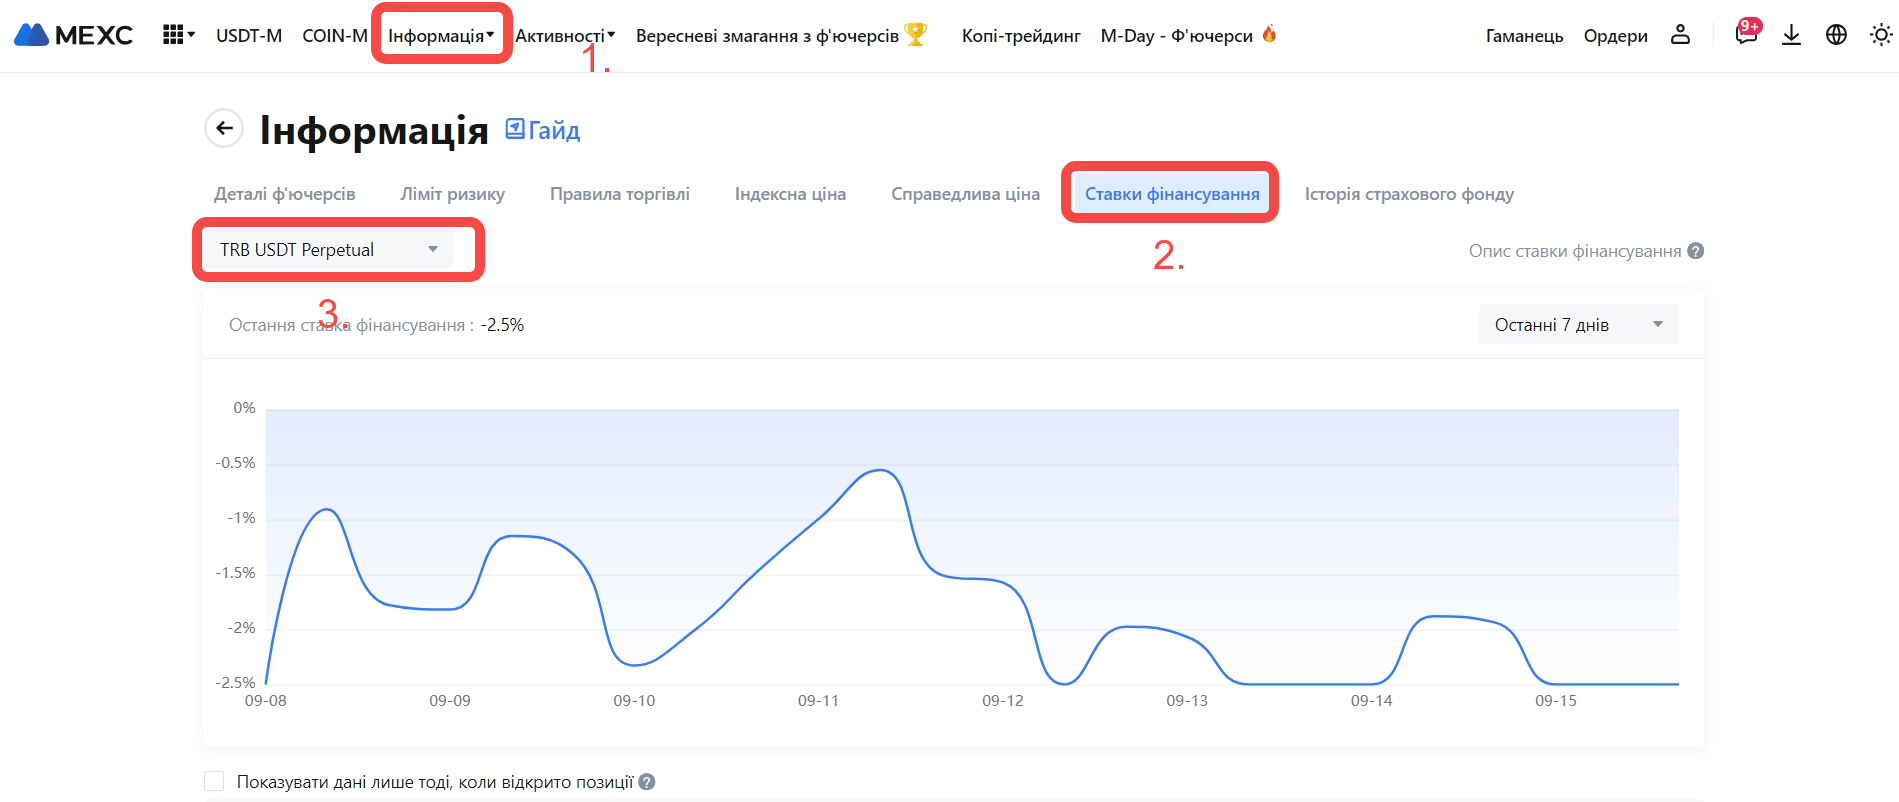This screenshot has width=1899, height=802.
Task: Switch to Ставки фінансування tab
Action: pyautogui.click(x=1171, y=194)
